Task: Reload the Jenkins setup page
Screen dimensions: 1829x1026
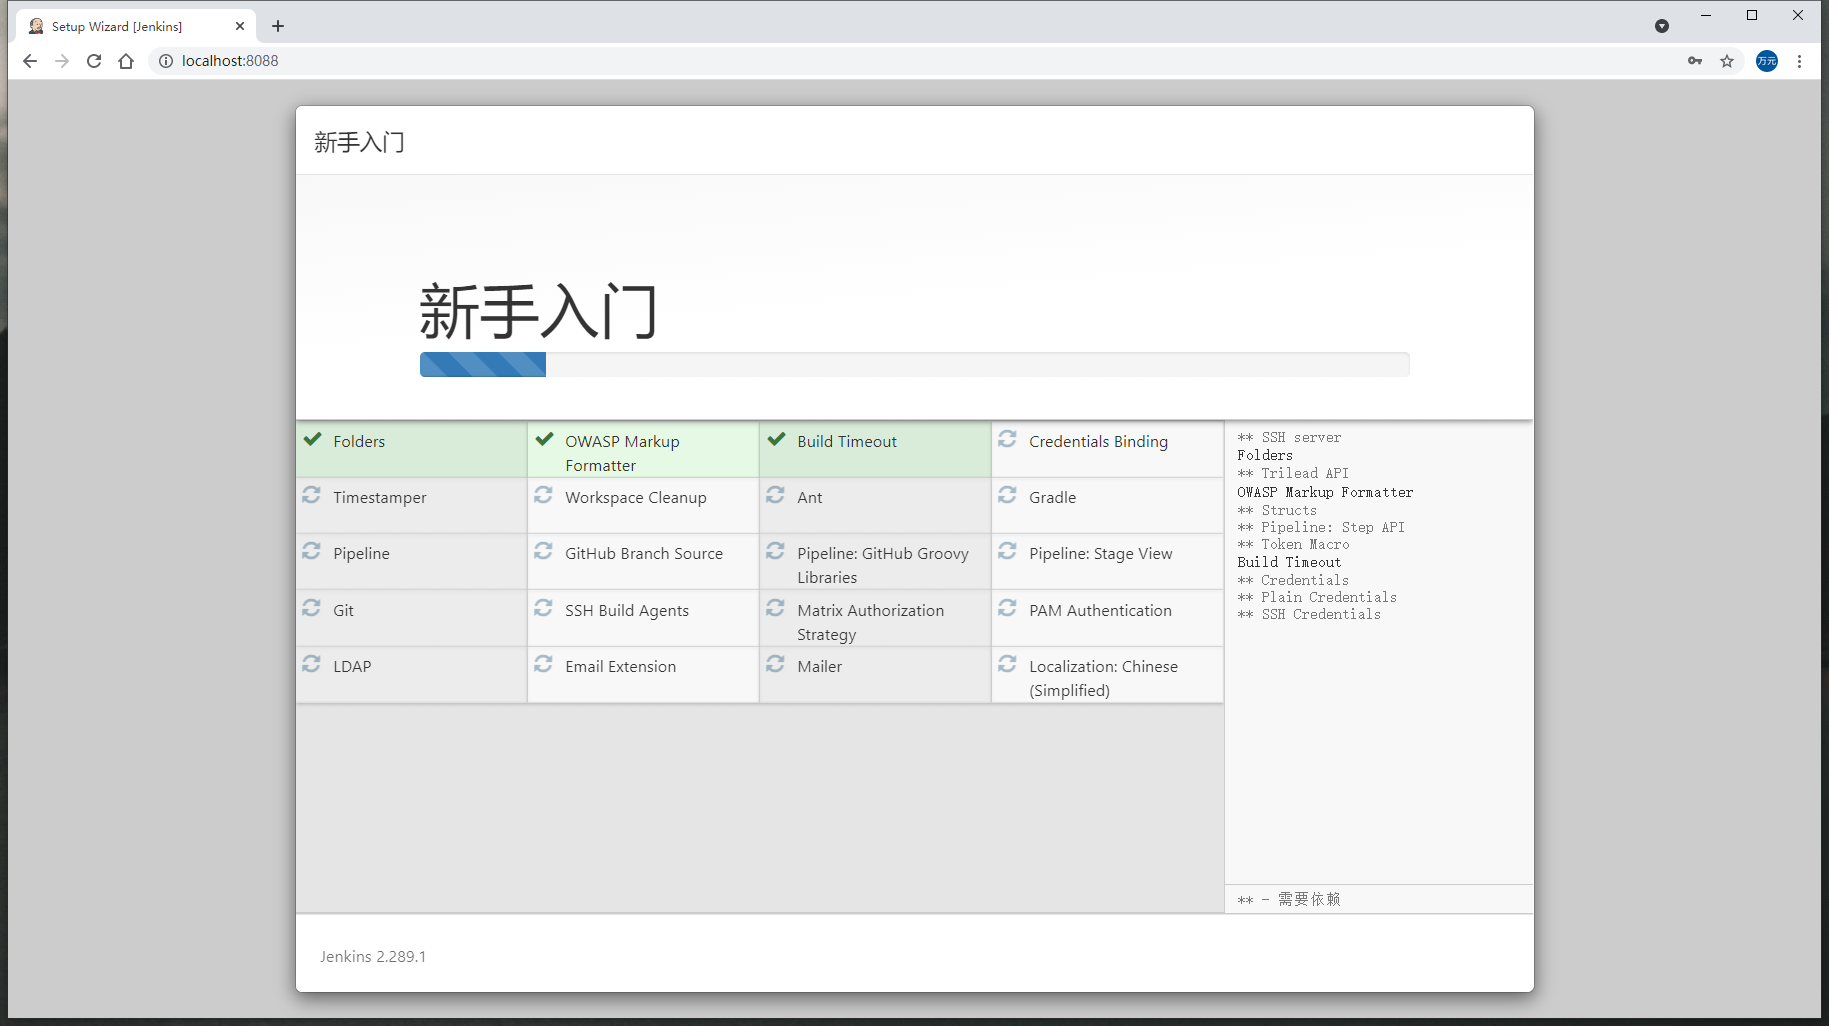Action: tap(94, 61)
